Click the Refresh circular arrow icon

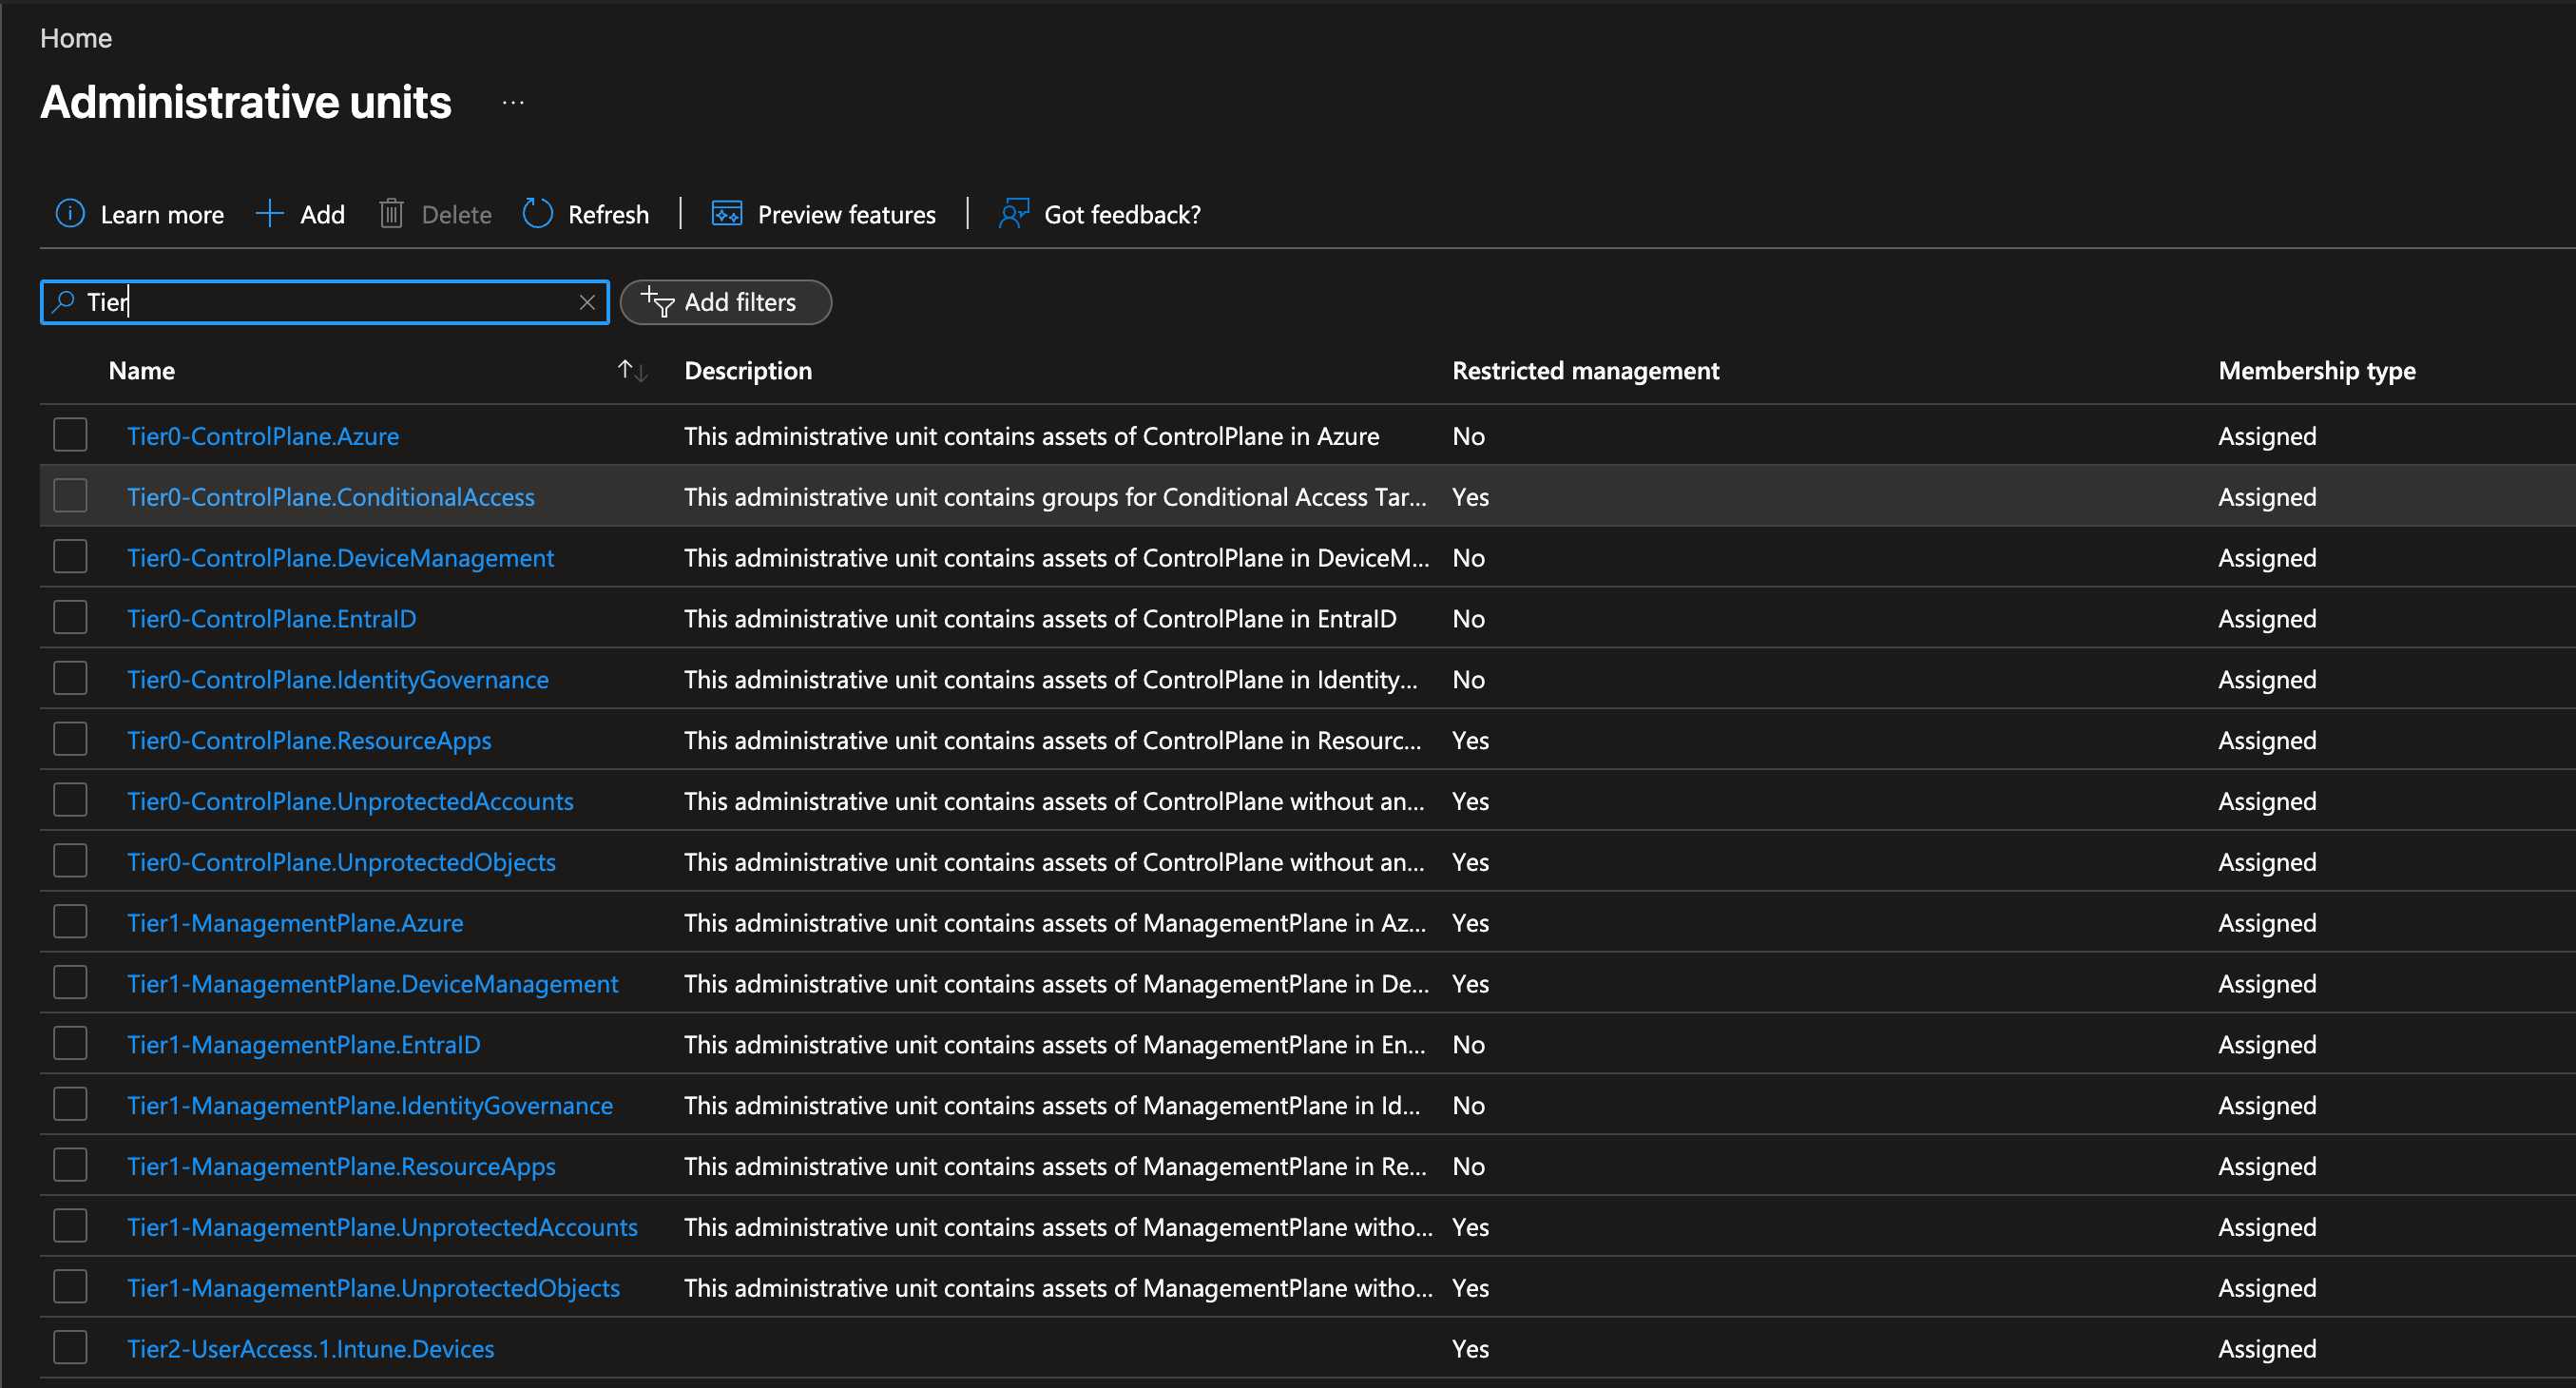click(538, 213)
